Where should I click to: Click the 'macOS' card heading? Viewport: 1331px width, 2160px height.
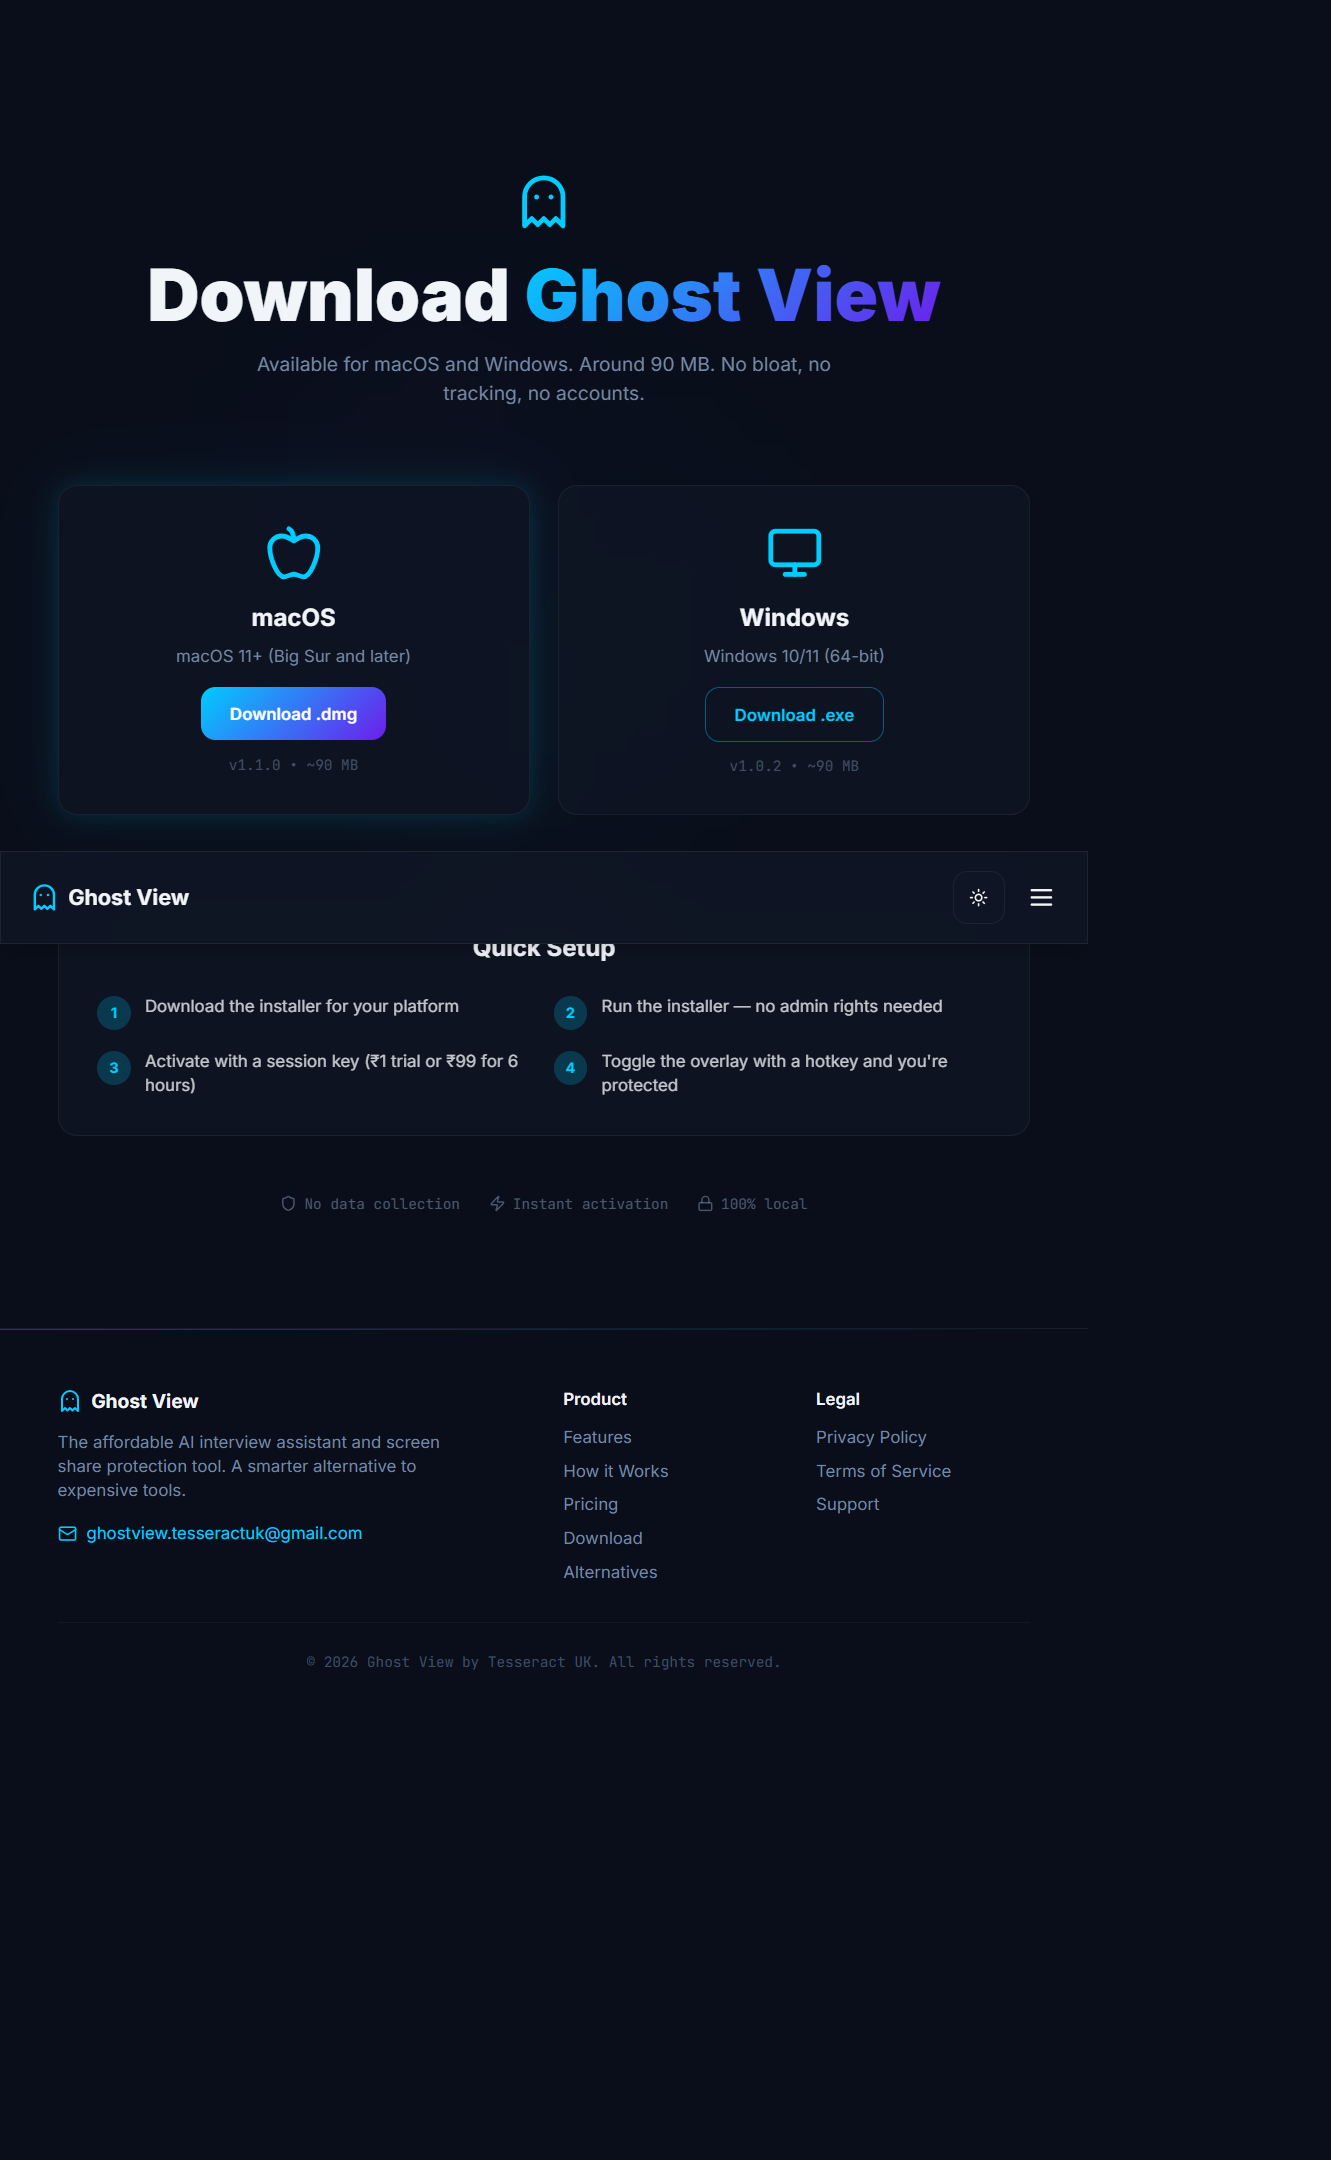point(293,617)
